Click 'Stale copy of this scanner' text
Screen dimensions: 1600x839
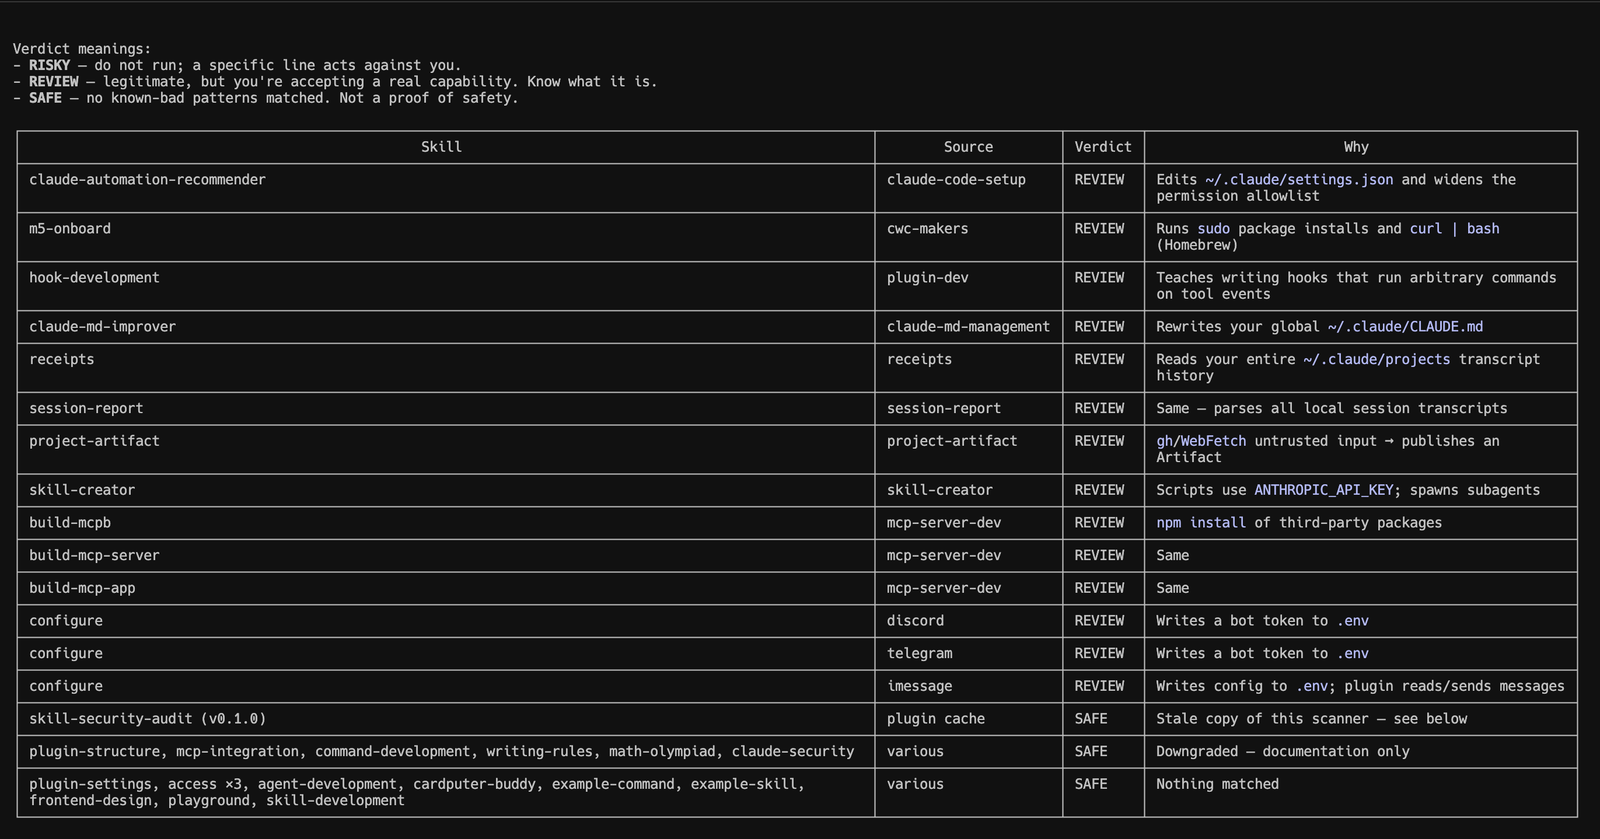[1262, 719]
